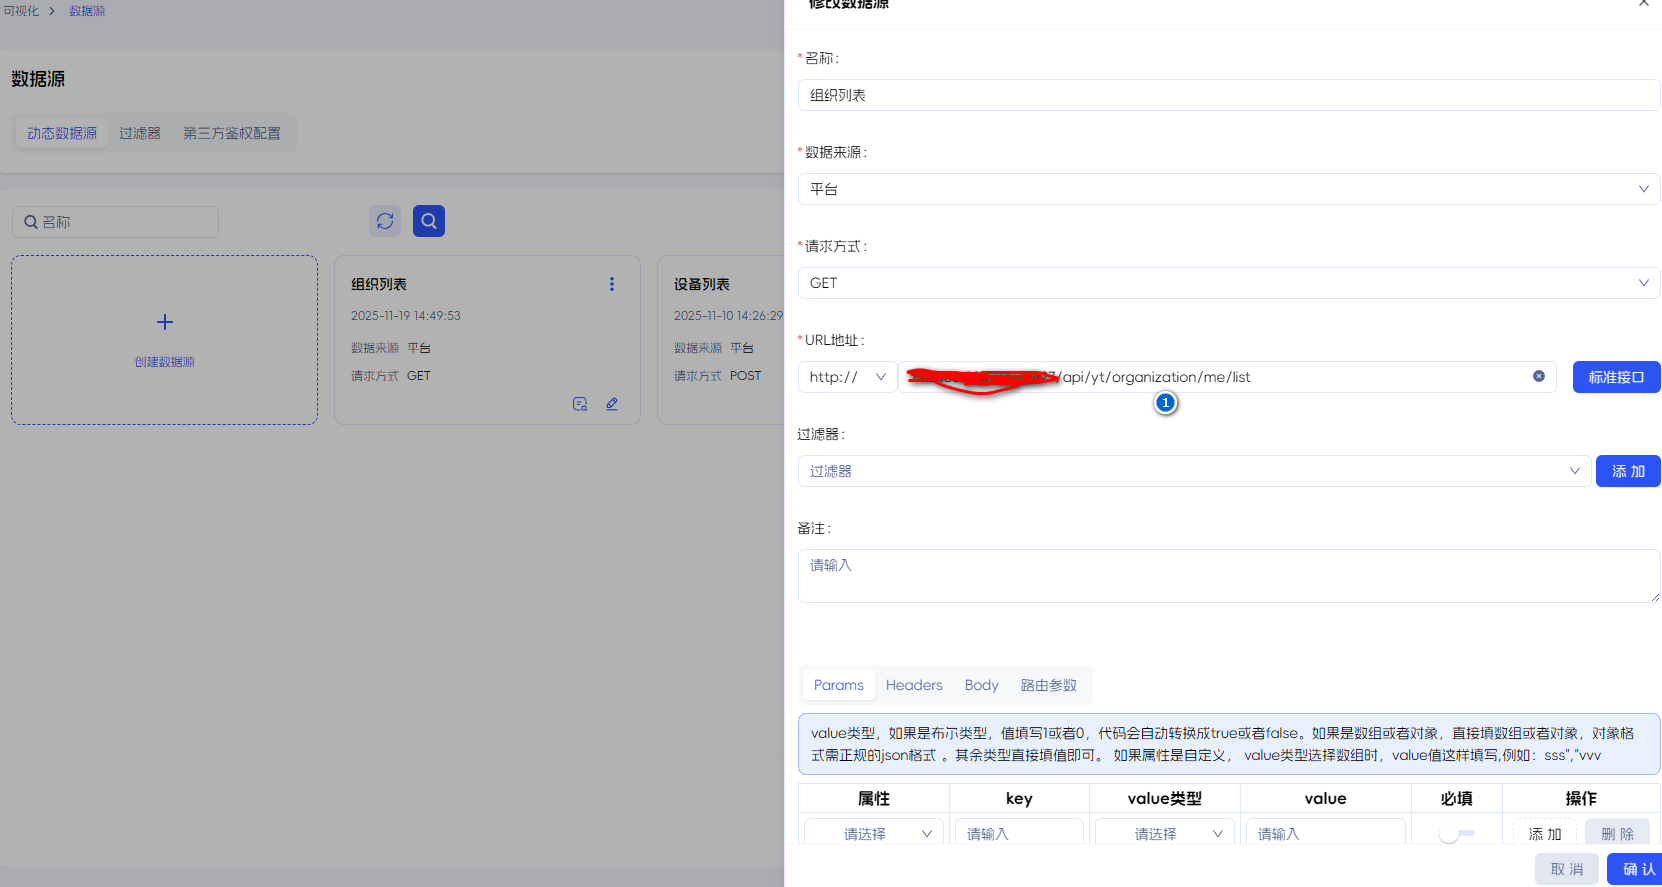Switch to the Body tab
Screen dimensions: 1662x887
pyautogui.click(x=981, y=685)
